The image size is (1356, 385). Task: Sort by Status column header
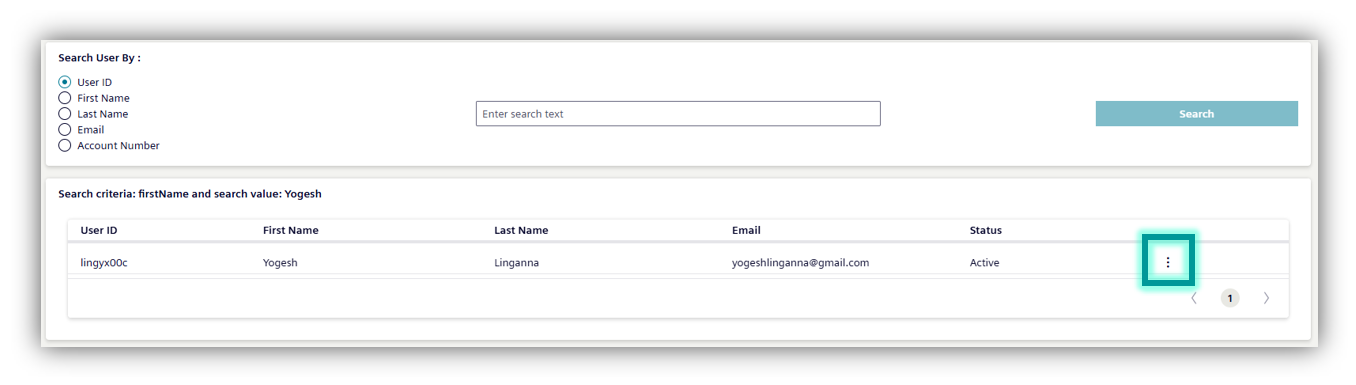(x=986, y=230)
